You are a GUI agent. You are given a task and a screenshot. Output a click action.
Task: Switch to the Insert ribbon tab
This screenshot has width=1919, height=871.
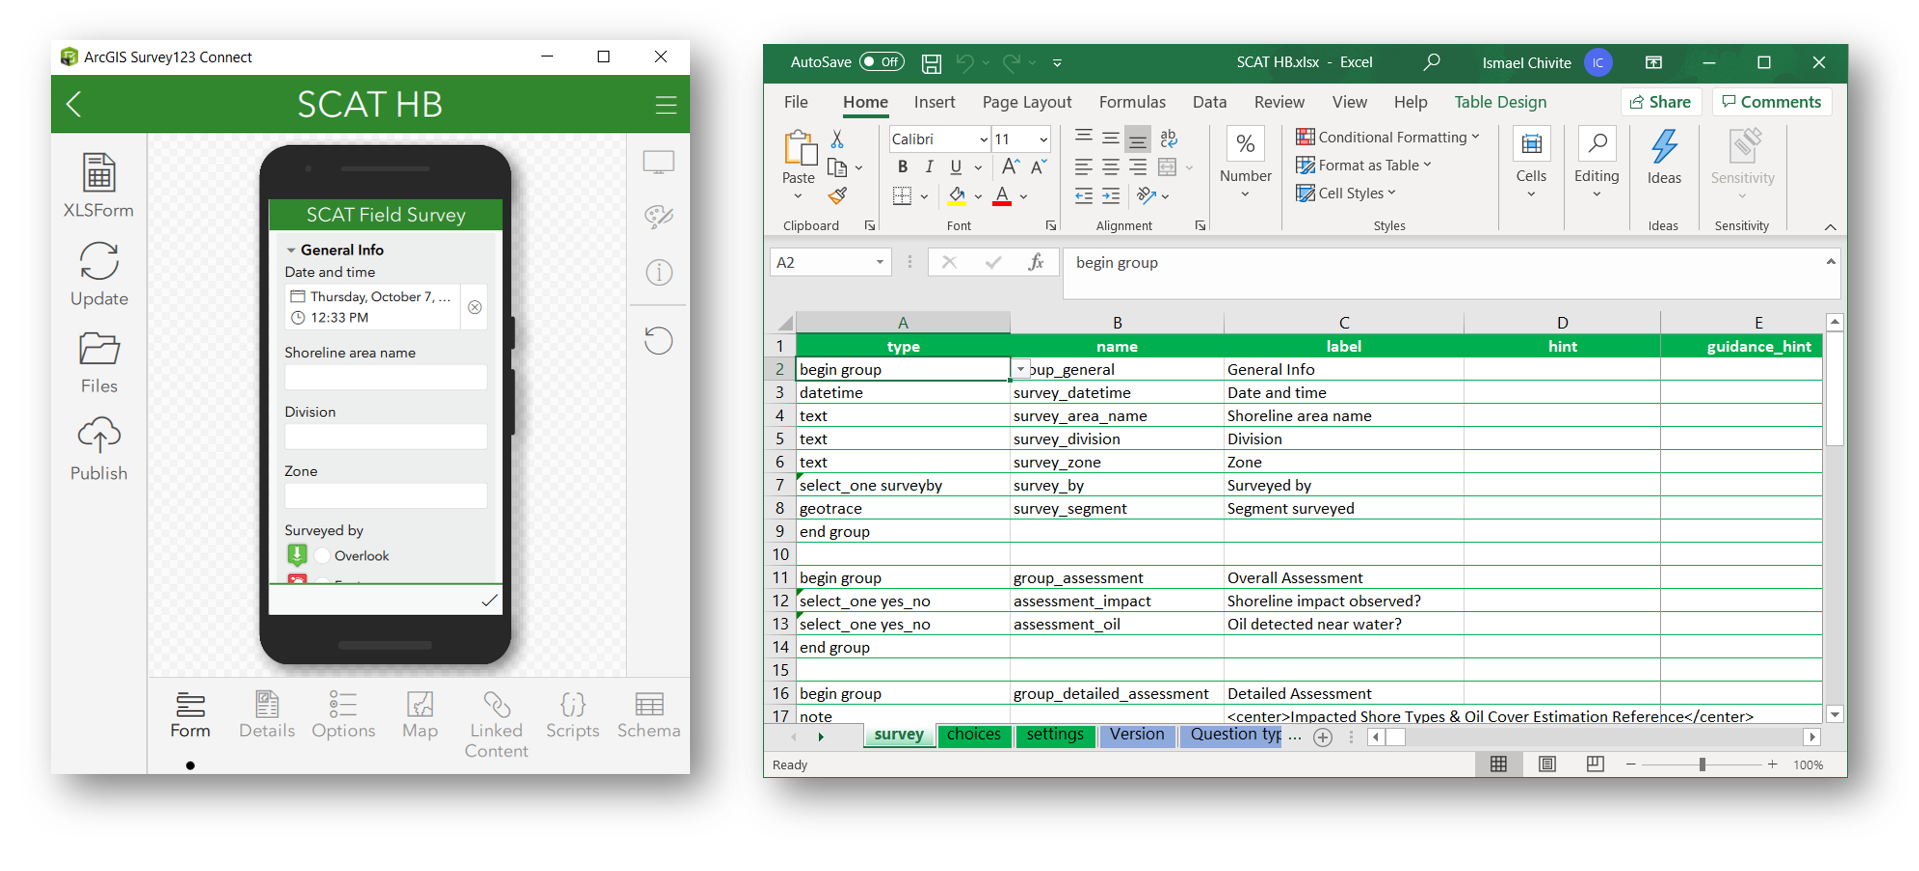tap(934, 102)
